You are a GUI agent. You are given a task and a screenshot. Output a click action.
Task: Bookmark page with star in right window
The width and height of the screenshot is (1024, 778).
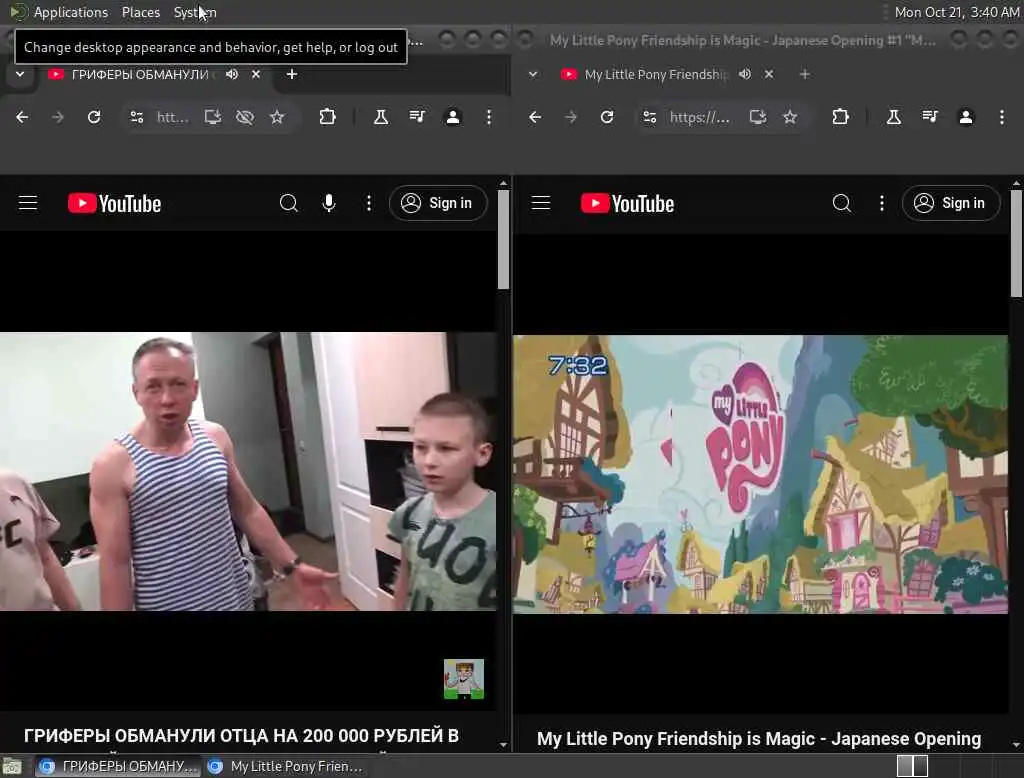coord(790,117)
